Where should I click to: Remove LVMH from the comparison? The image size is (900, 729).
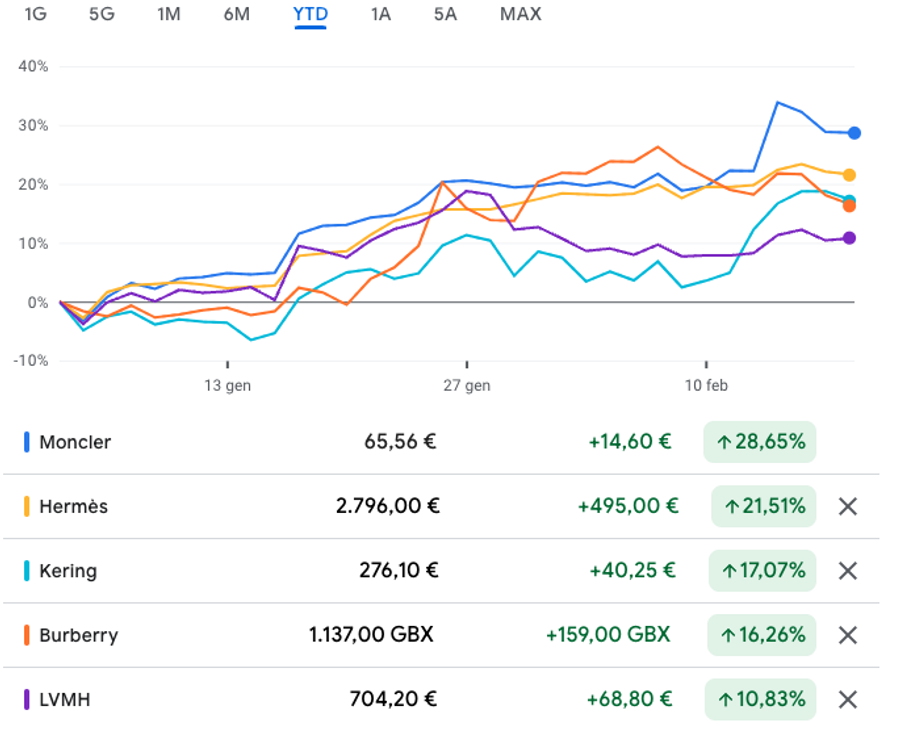[848, 699]
